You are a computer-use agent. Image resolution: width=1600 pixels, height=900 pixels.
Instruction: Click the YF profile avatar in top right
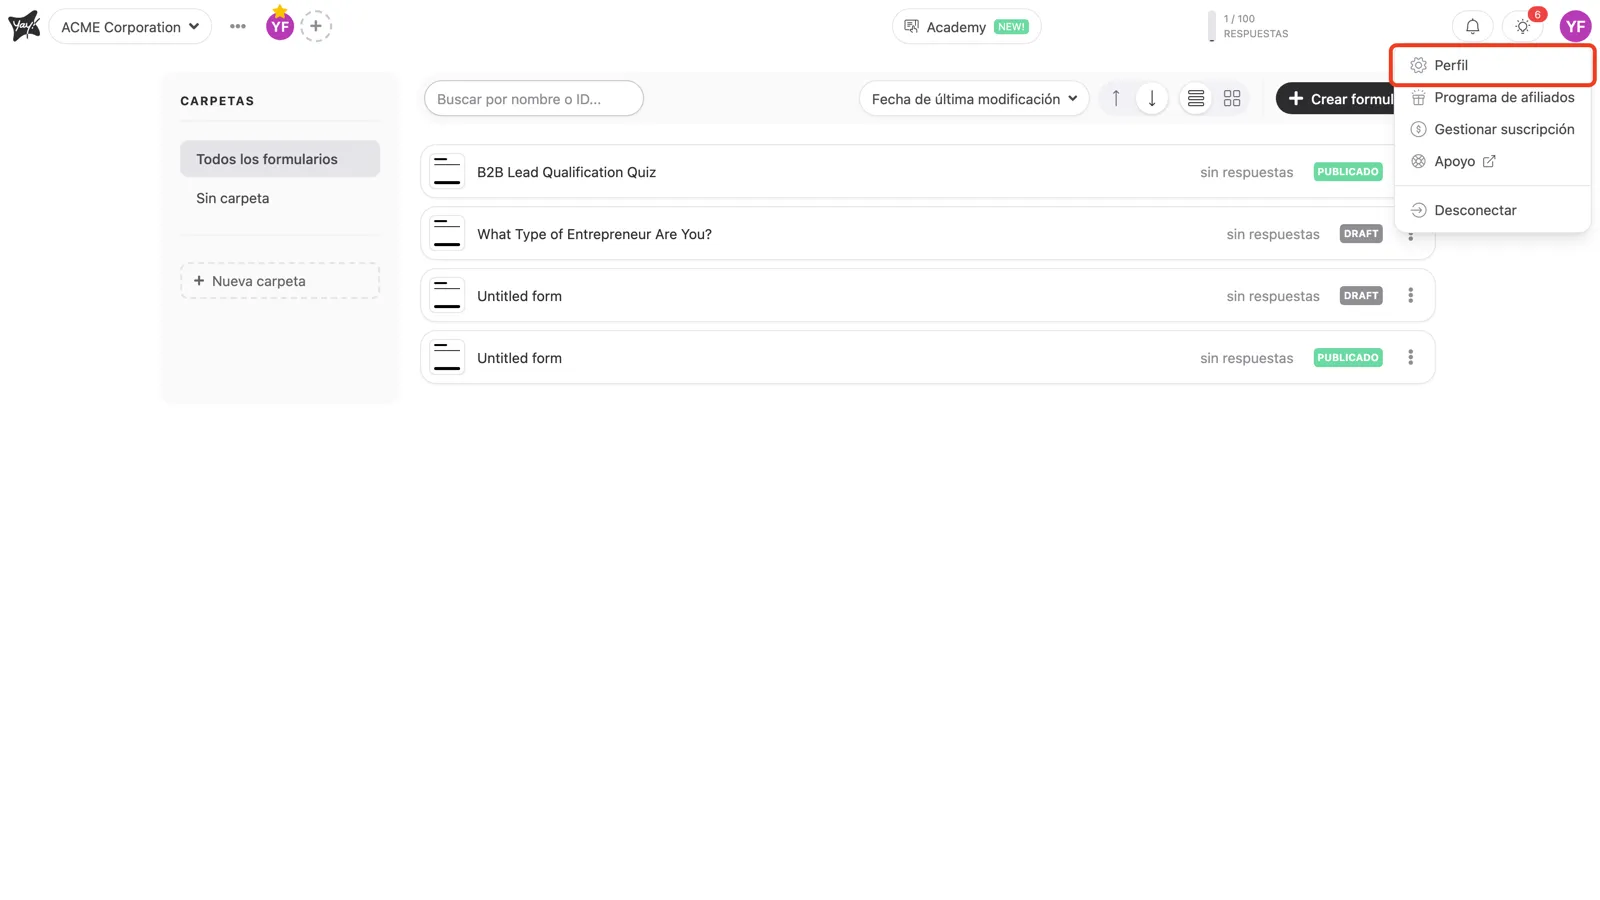1575,27
